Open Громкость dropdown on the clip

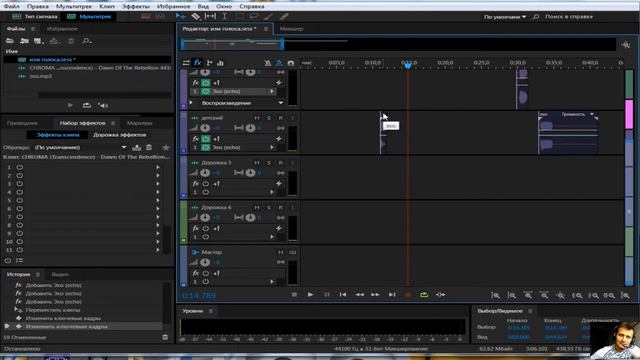tap(592, 114)
